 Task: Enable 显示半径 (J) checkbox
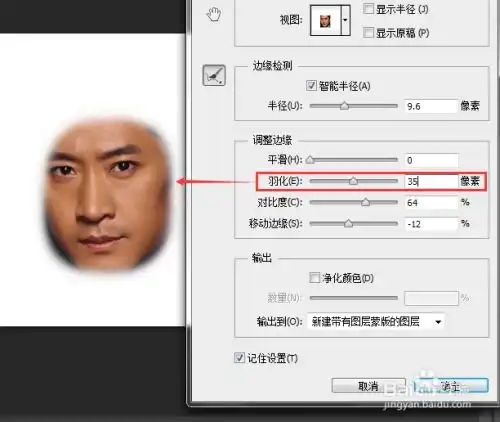[368, 9]
